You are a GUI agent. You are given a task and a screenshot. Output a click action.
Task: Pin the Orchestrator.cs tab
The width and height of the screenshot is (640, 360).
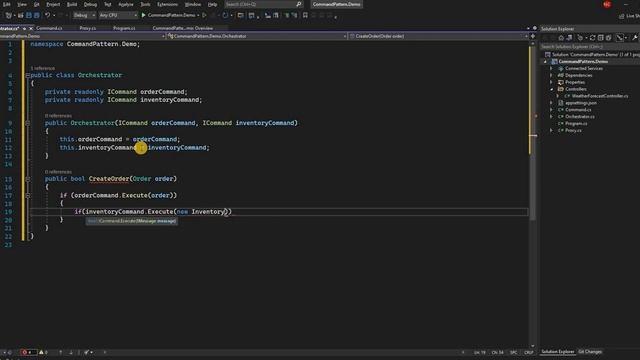[24, 29]
